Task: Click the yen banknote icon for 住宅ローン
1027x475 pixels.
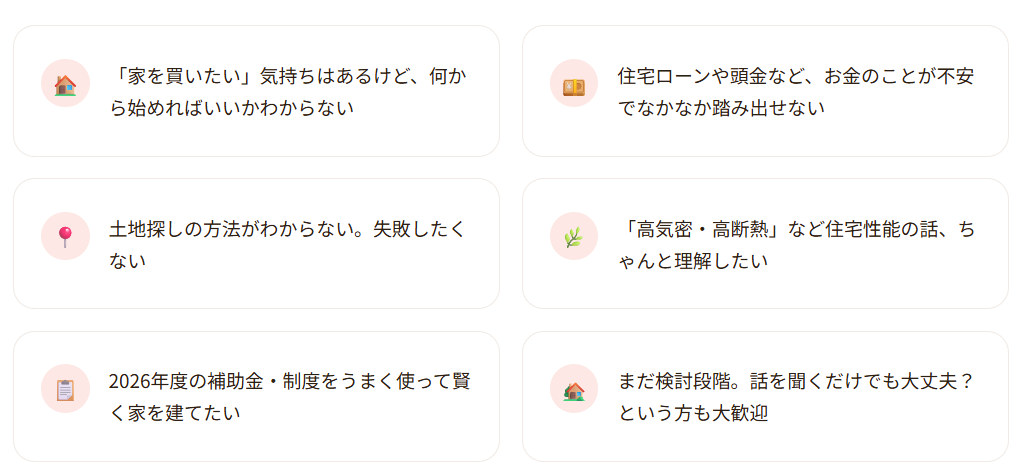Action: (x=574, y=84)
